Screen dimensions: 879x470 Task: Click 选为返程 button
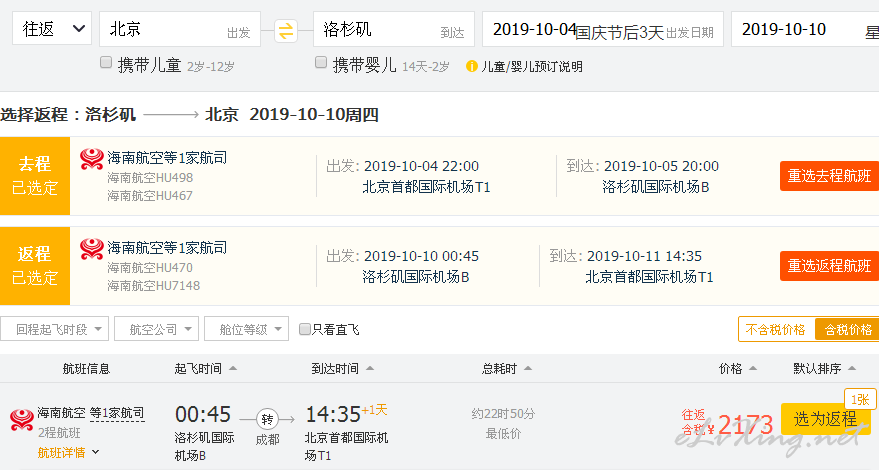(x=825, y=419)
